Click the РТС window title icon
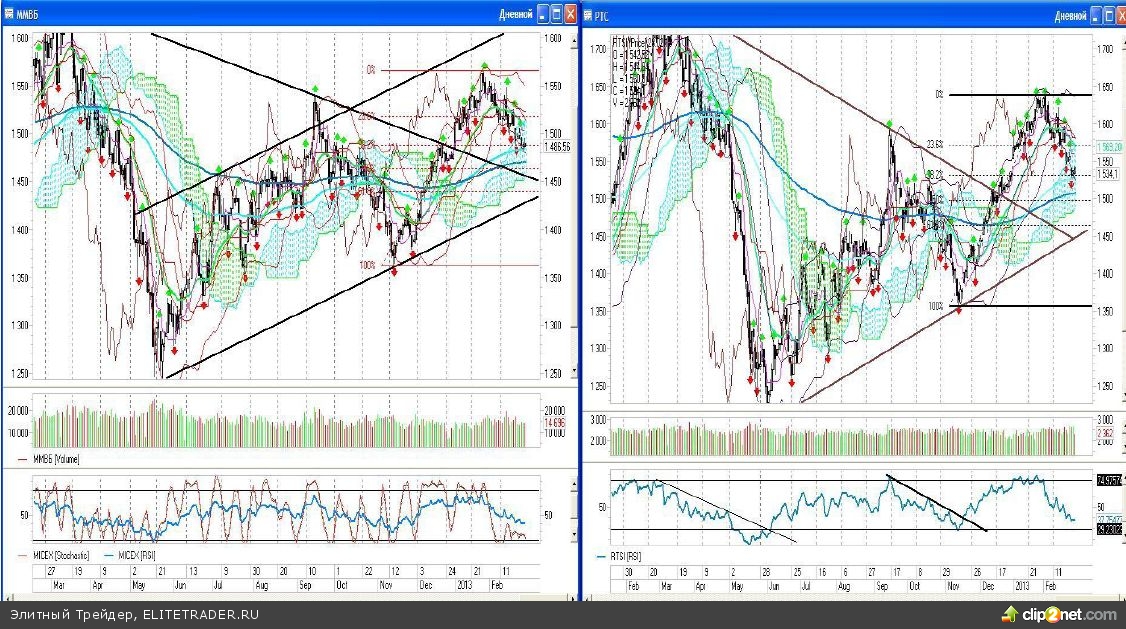This screenshot has width=1126, height=629. tap(588, 15)
